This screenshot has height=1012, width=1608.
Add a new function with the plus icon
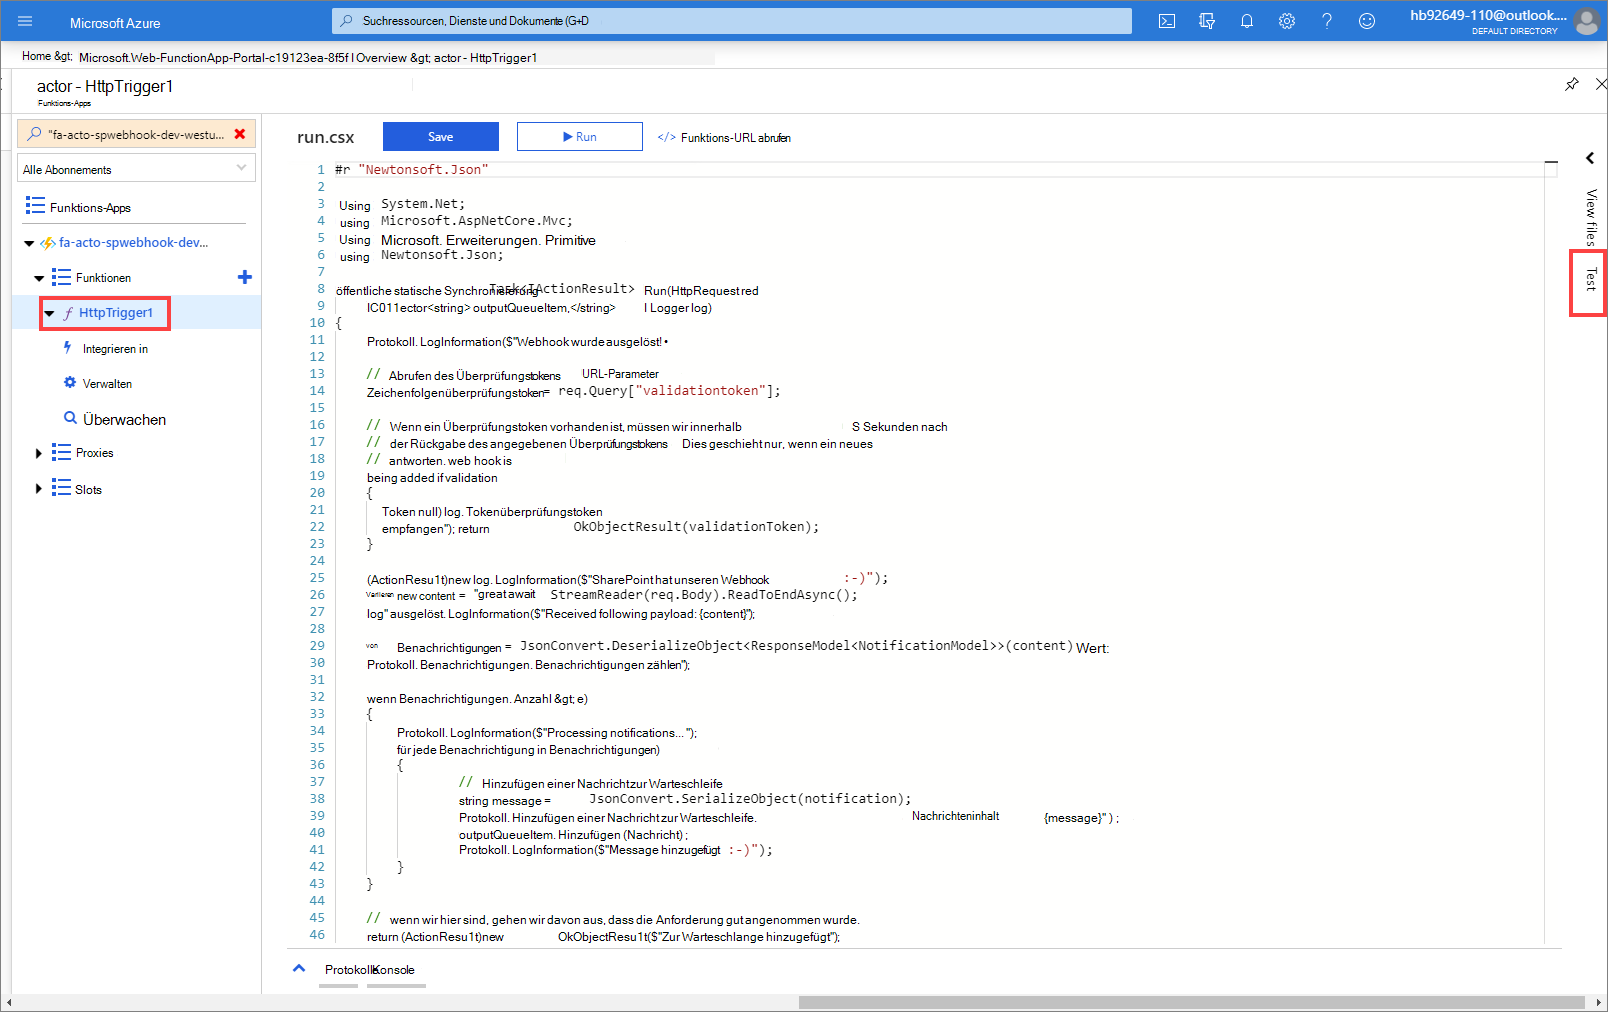pos(244,277)
